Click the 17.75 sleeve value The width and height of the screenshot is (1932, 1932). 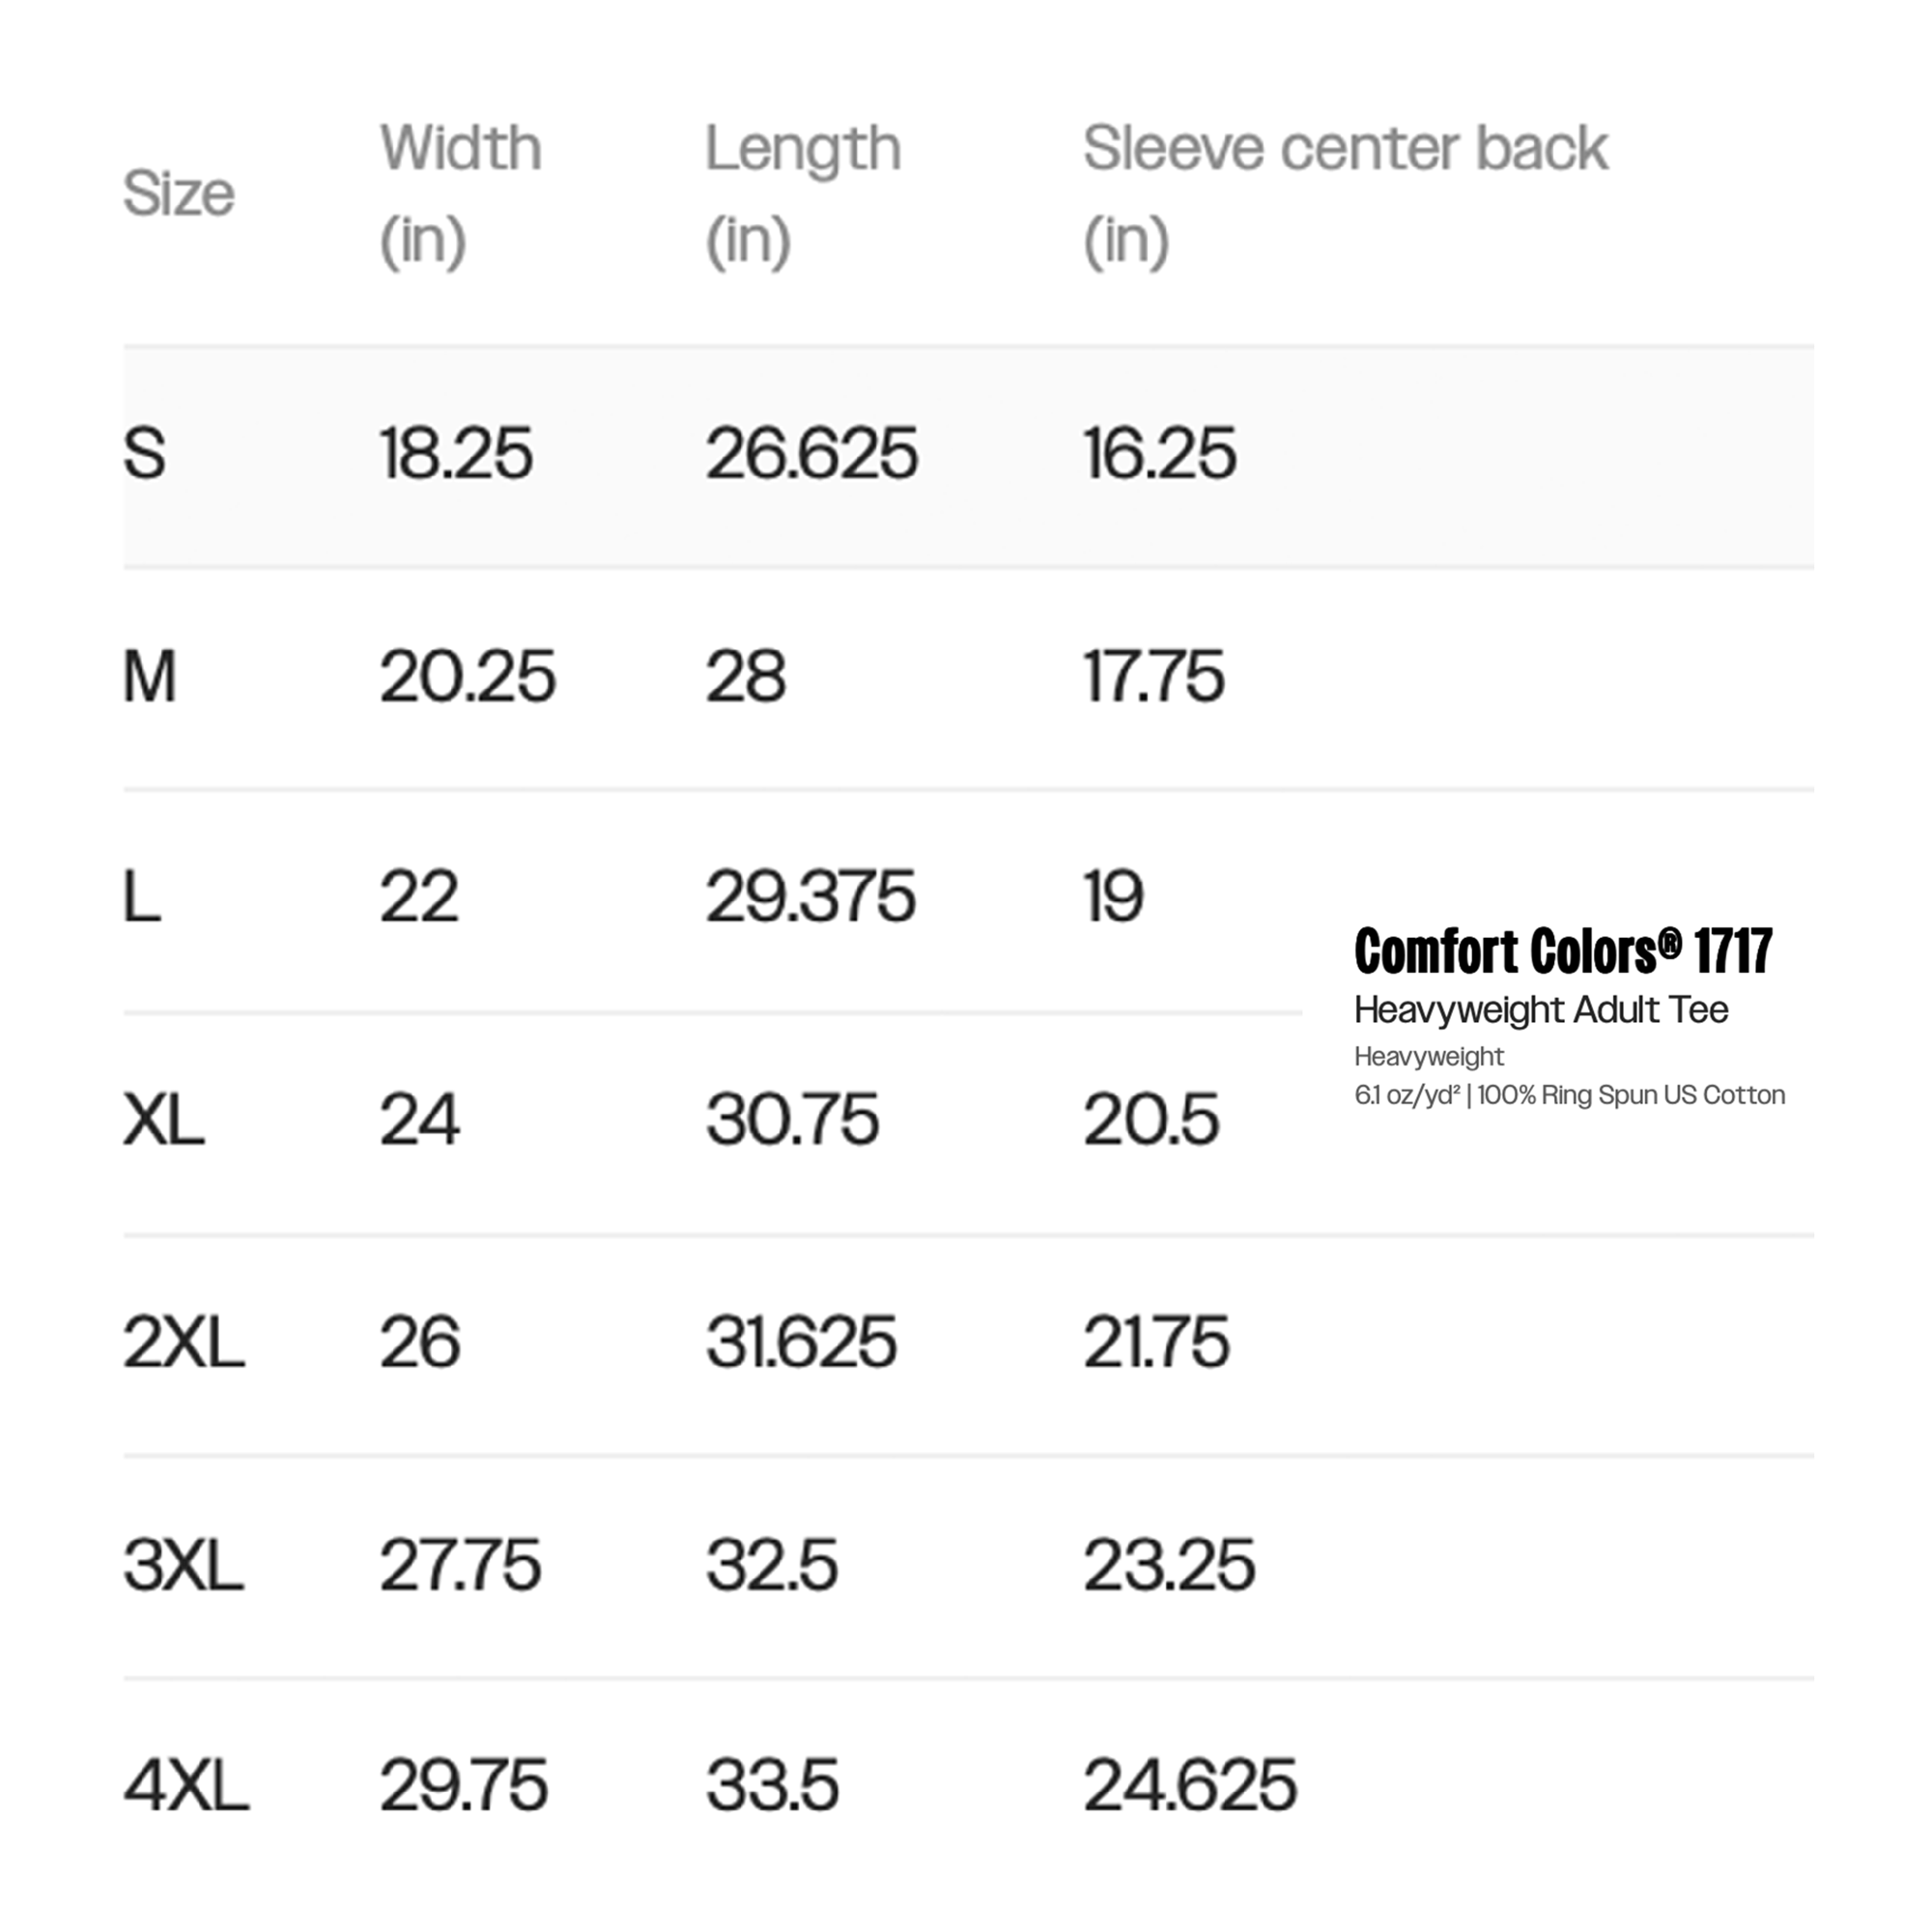click(1154, 676)
